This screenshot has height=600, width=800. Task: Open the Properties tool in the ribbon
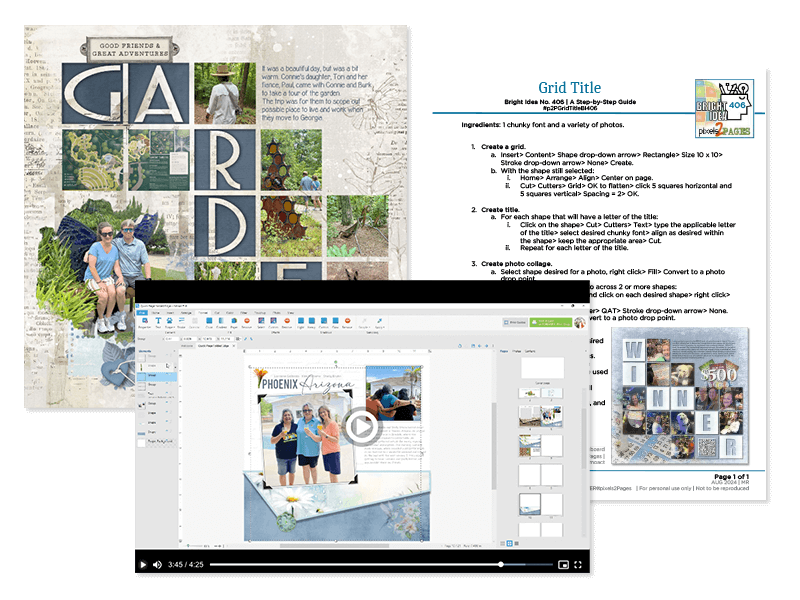point(144,323)
